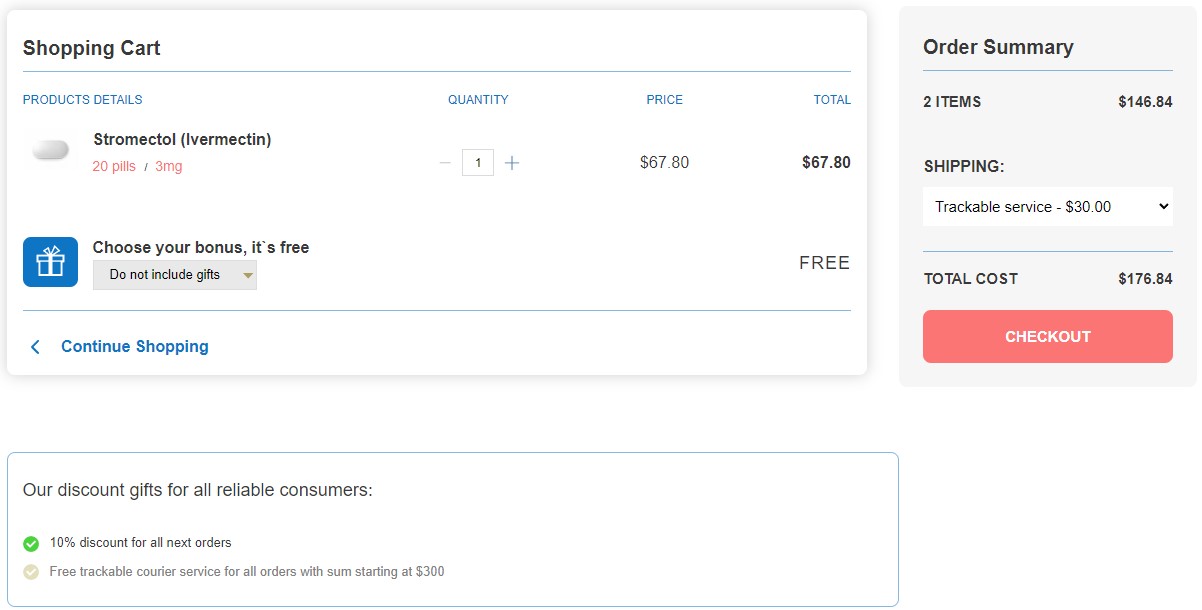Open the Stromectol (Ivermectin) product title
Image resolution: width=1202 pixels, height=610 pixels.
(x=182, y=140)
